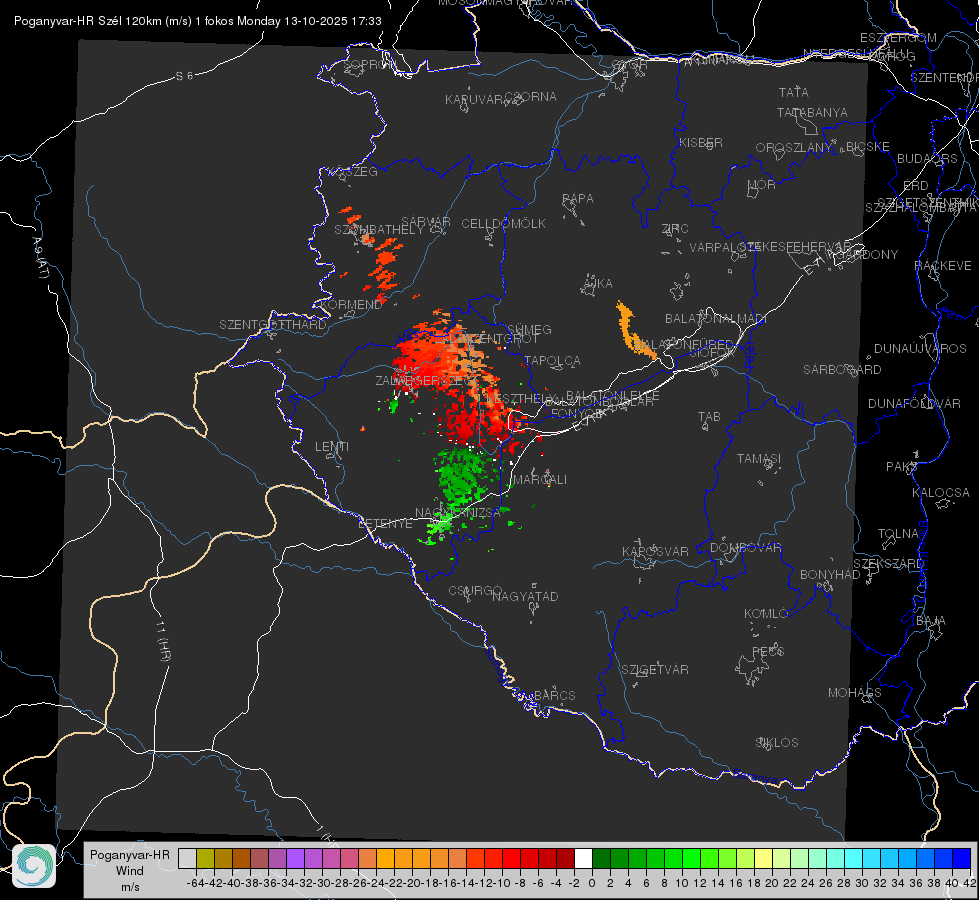Screen dimensions: 979x900
Task: Click the SZIGETVÁR town label
Action: (x=655, y=670)
